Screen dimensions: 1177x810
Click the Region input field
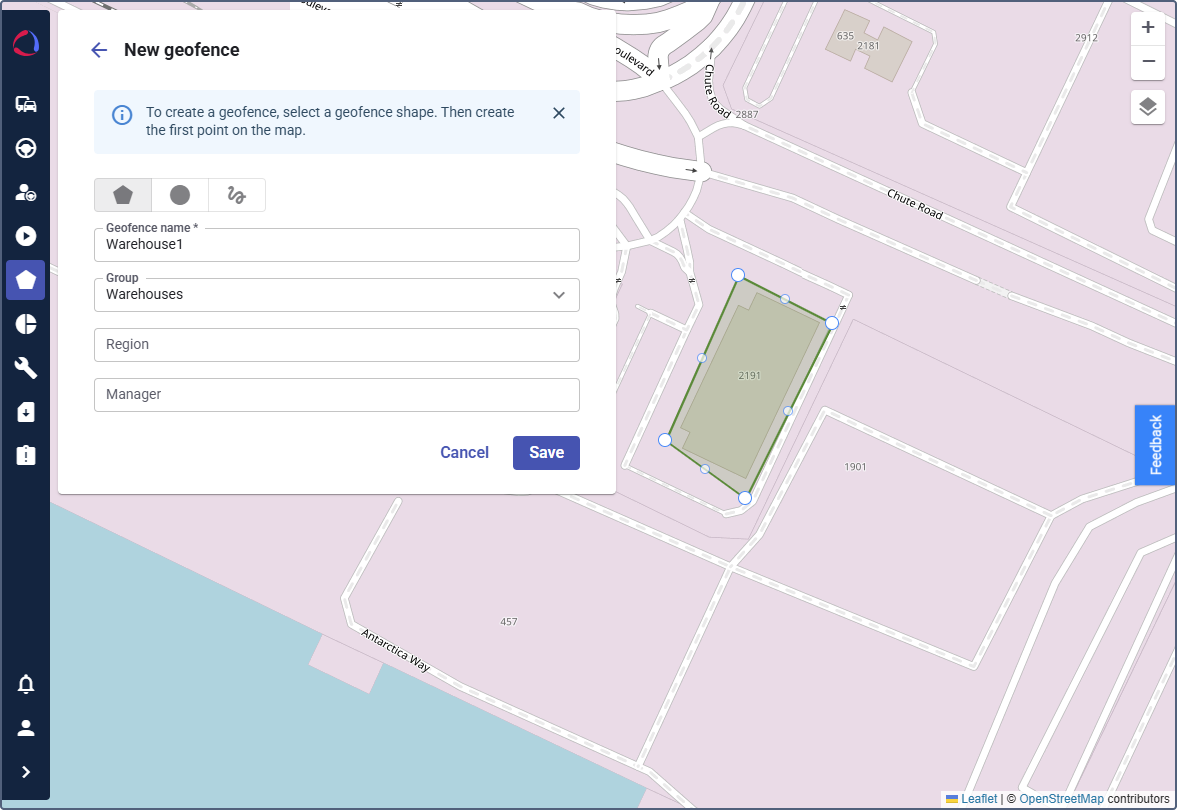(336, 345)
